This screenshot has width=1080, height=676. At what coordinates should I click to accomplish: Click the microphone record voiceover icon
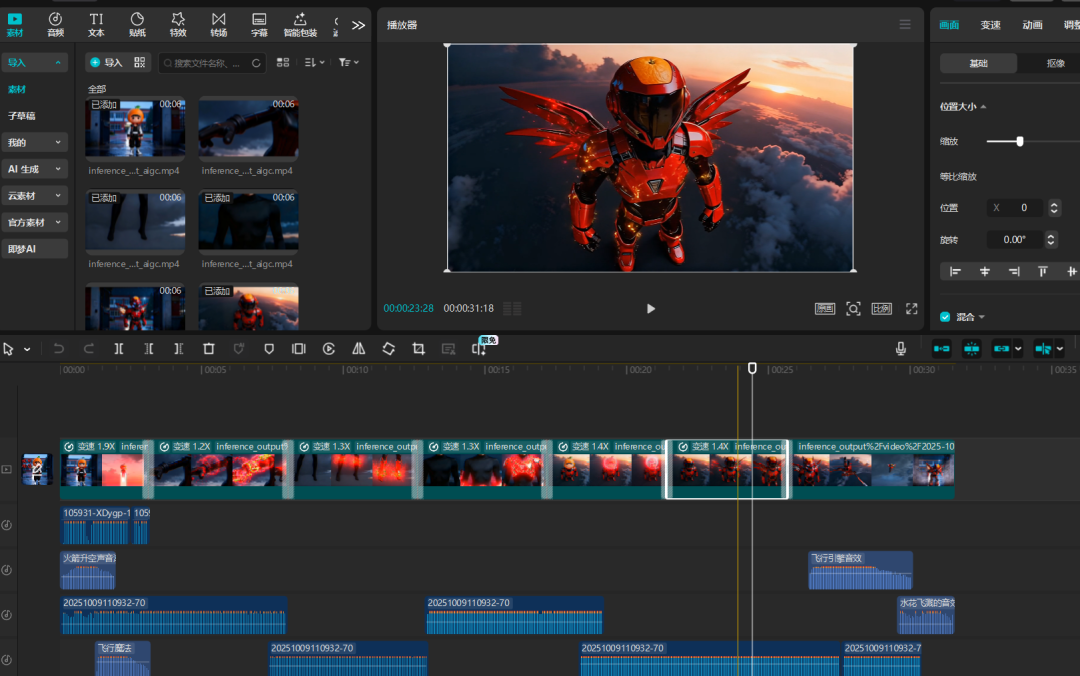coord(901,349)
